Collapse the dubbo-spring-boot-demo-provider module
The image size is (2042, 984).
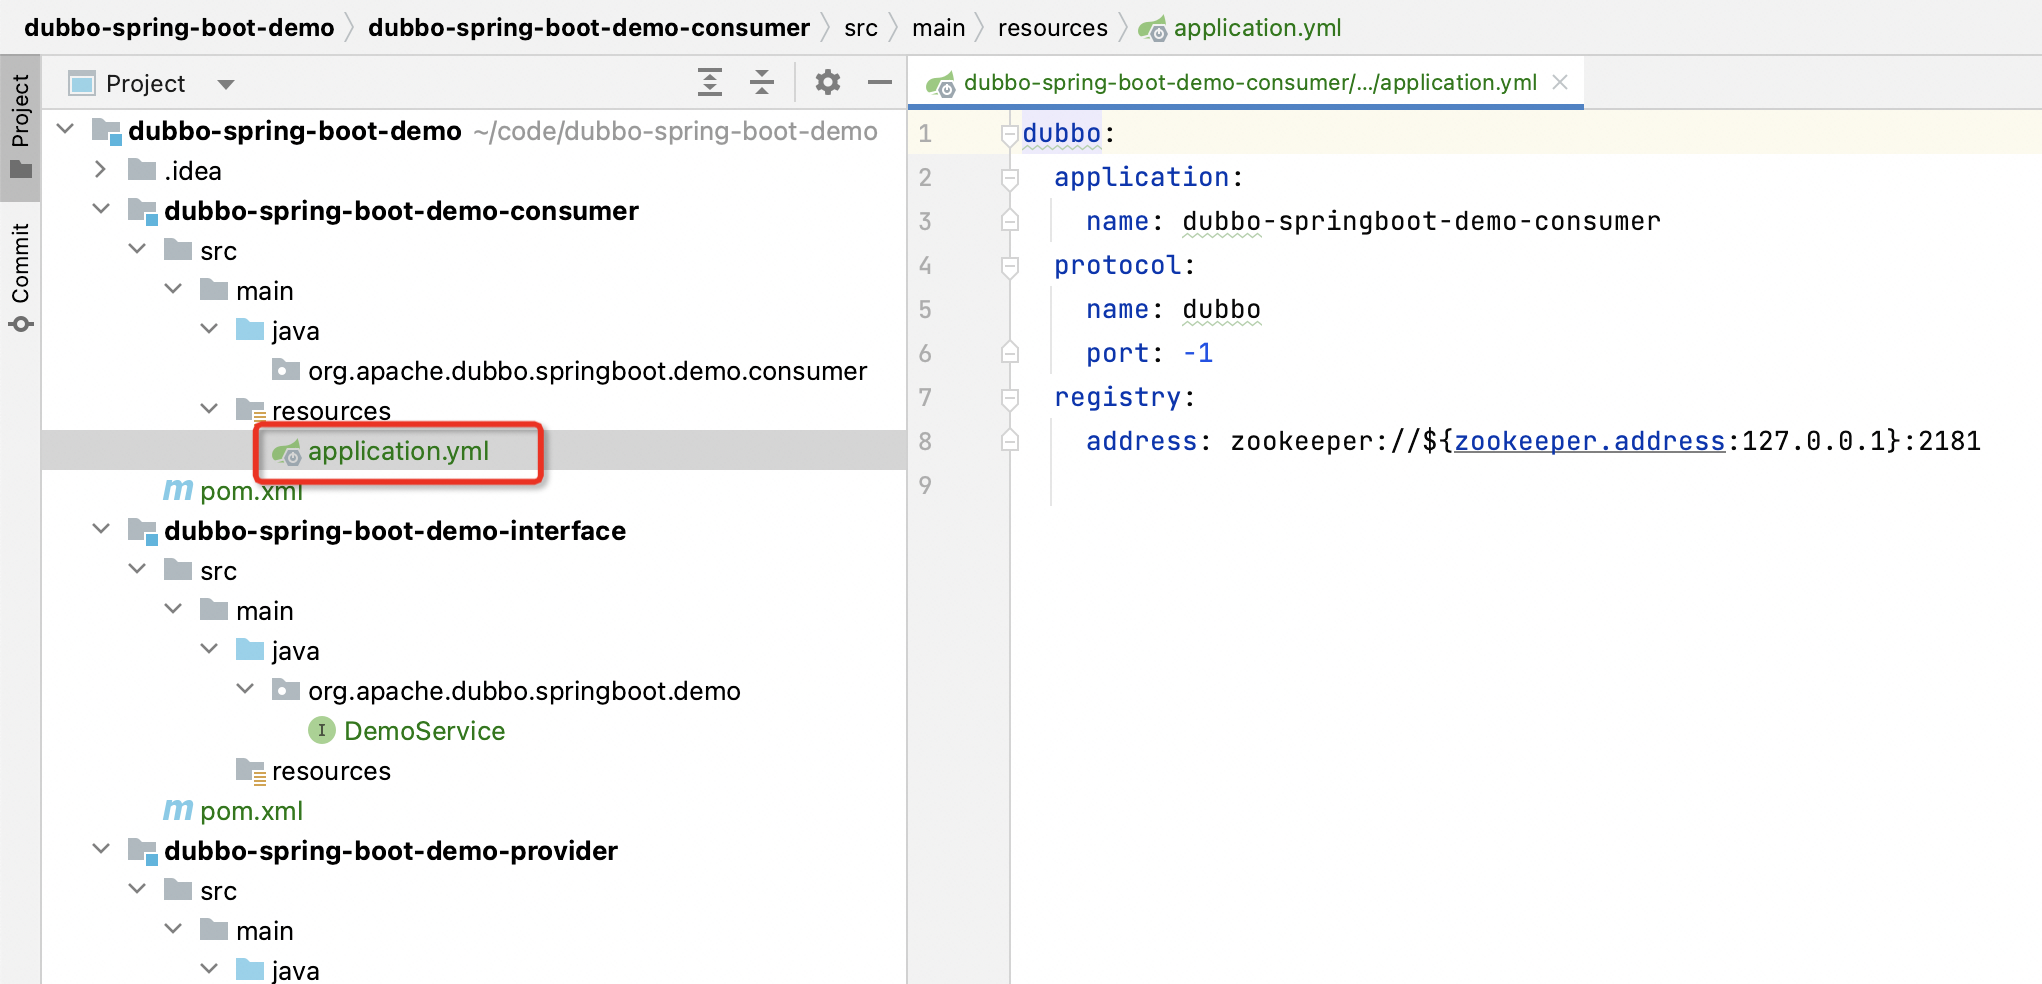coord(101,850)
